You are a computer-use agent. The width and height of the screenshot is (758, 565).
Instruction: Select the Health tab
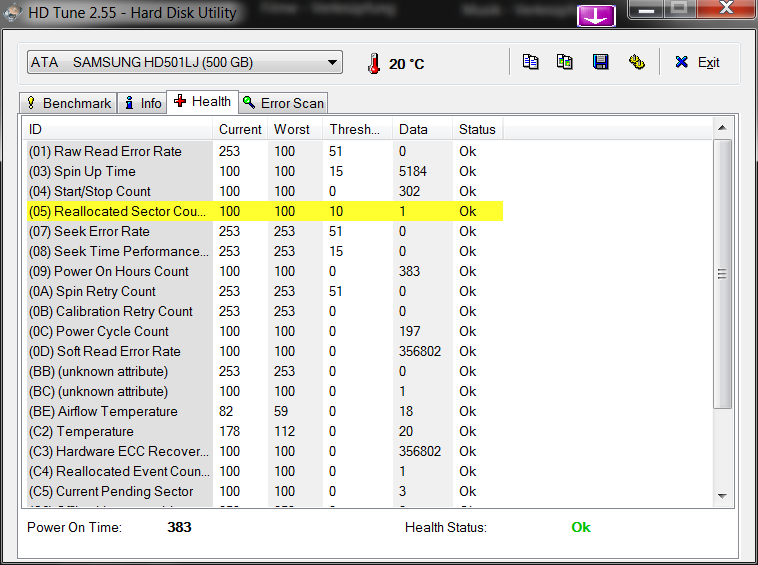(203, 101)
